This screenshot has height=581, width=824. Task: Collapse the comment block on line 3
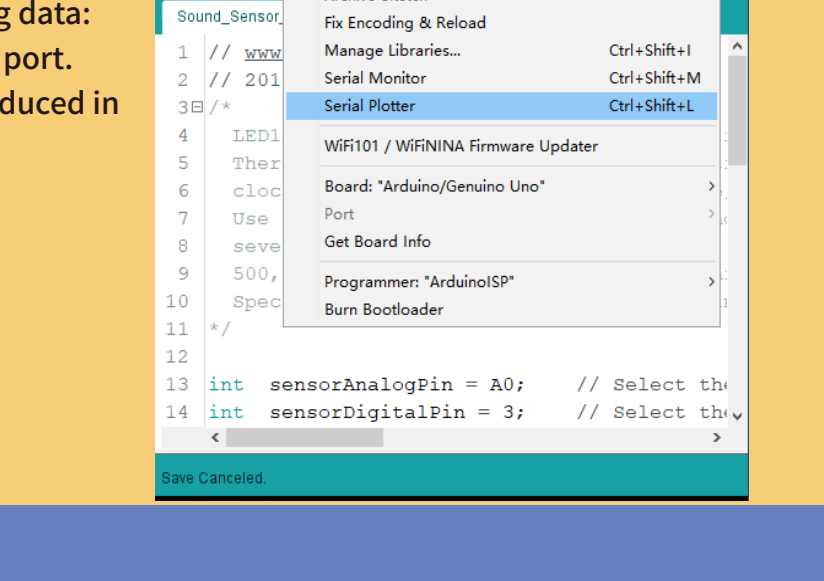click(197, 107)
